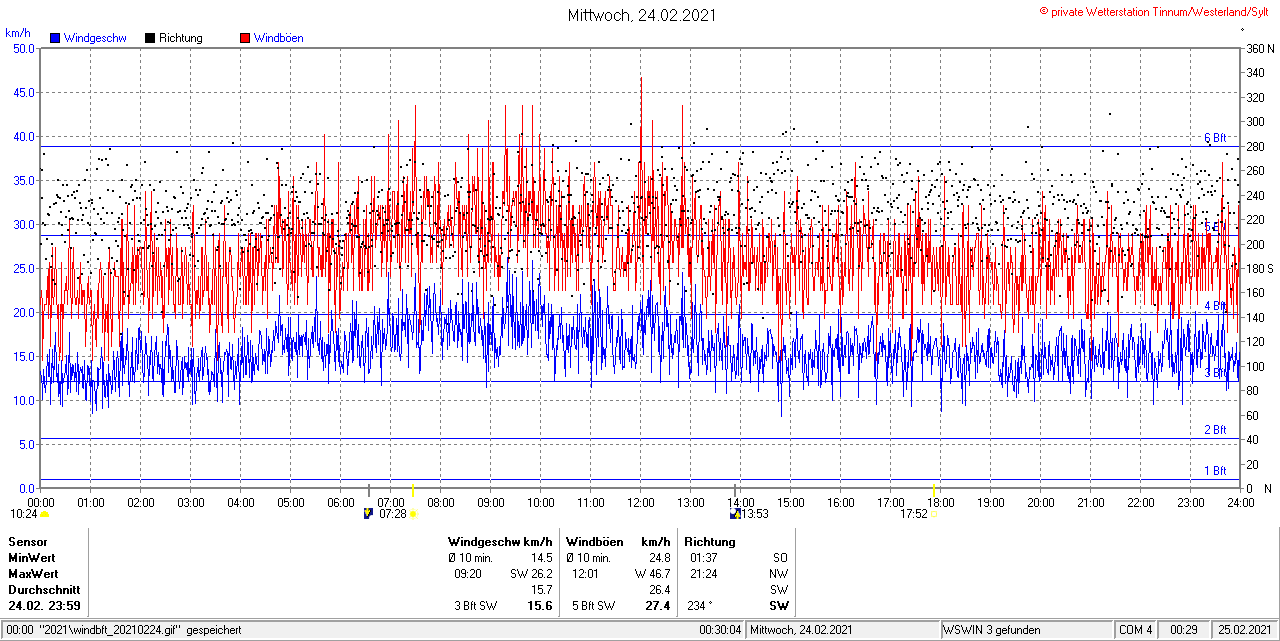The height and width of the screenshot is (641, 1280).
Task: Click the 'COM 4' status bar cell
Action: [1136, 630]
